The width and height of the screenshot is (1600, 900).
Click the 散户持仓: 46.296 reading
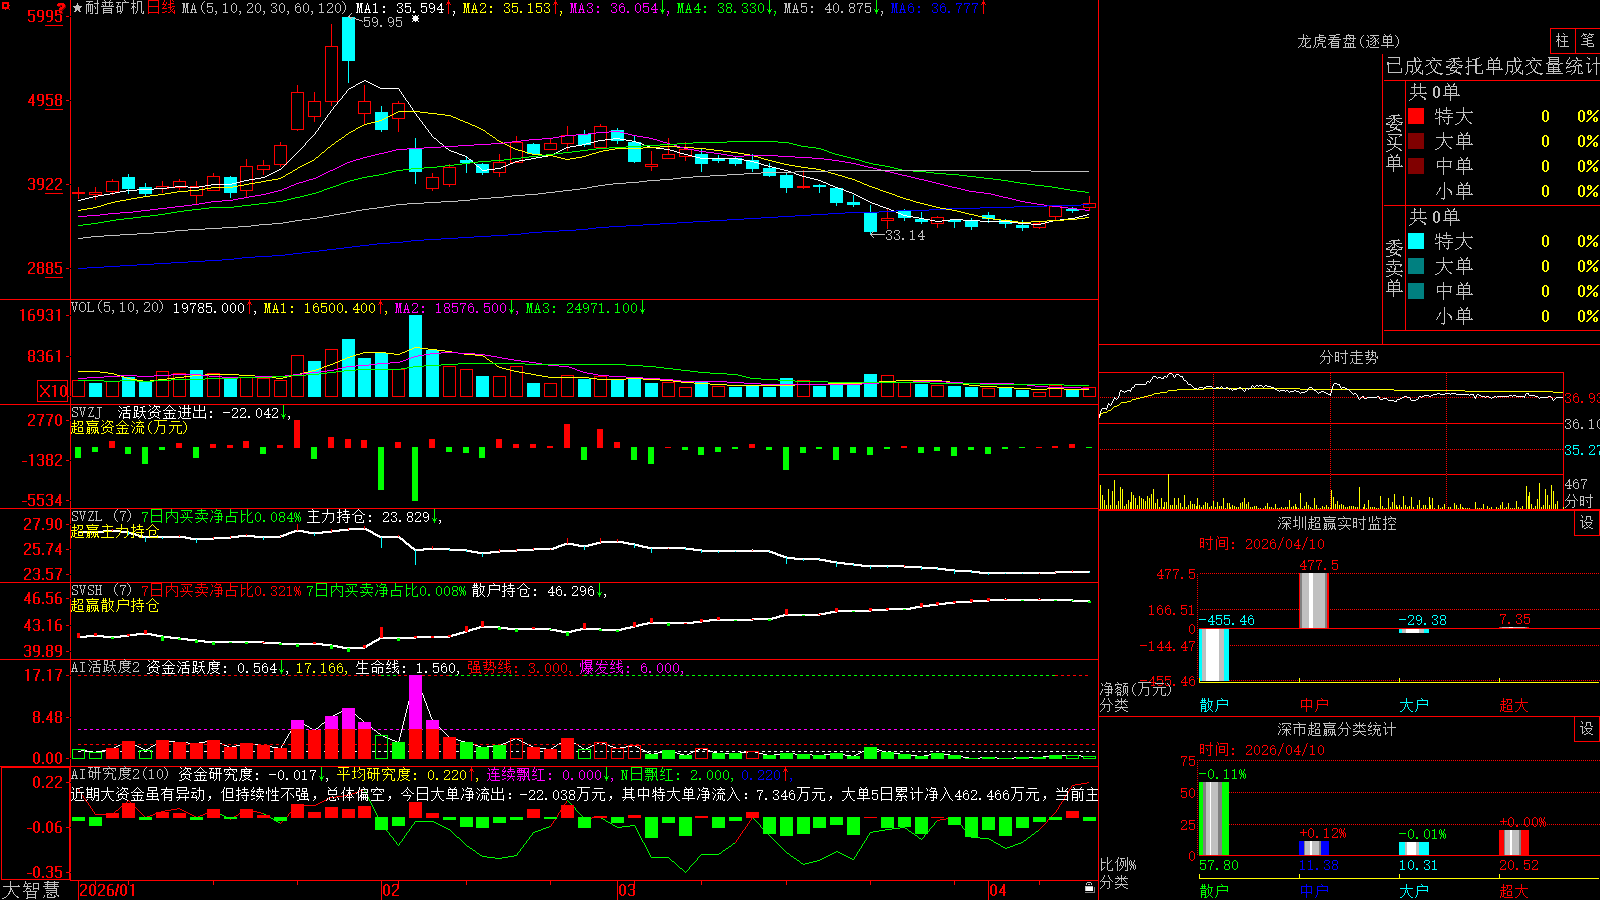(534, 591)
